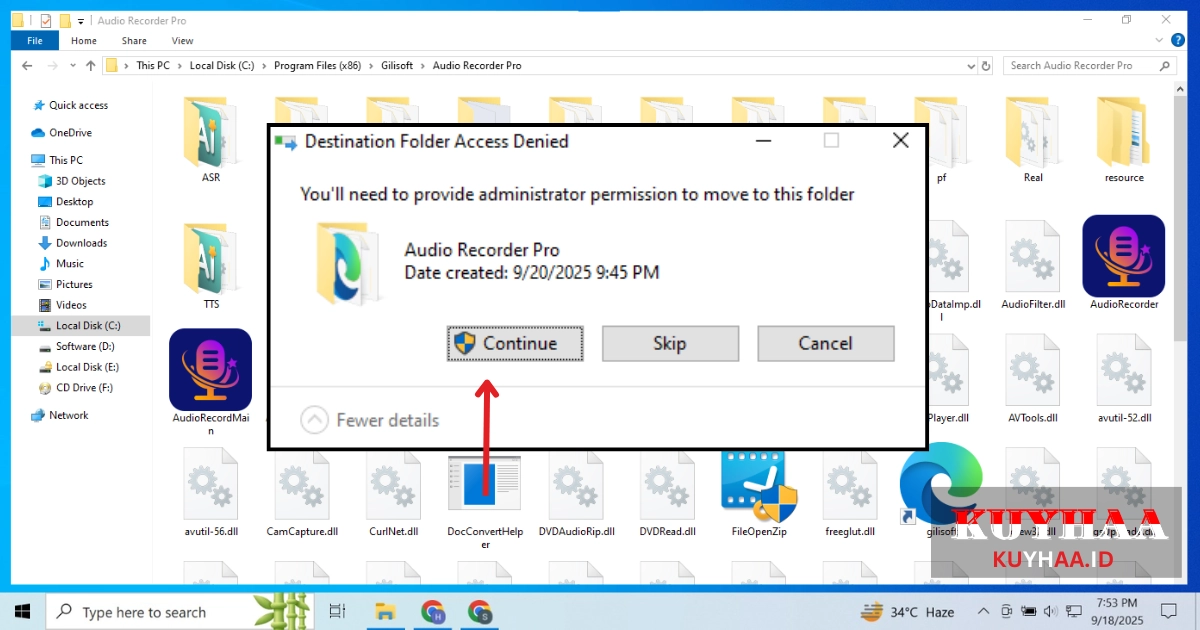
Task: Select This PC in the navigation pane
Action: (66, 160)
